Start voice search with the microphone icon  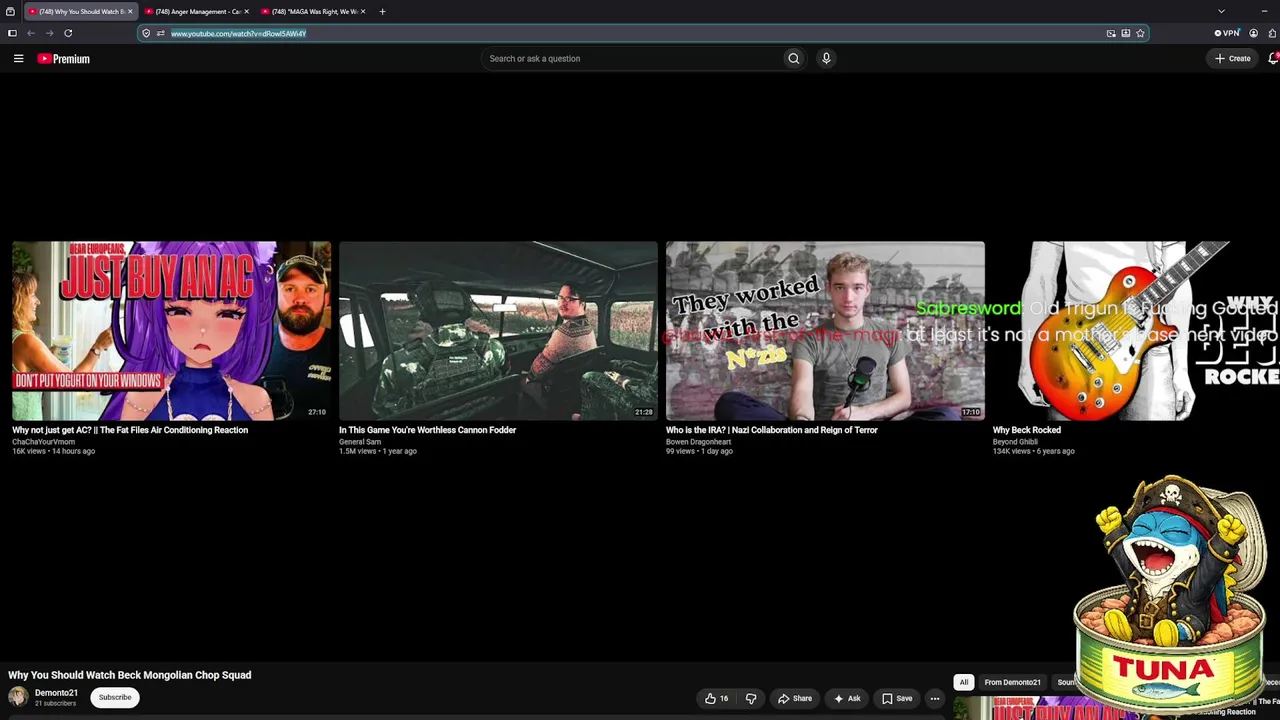click(x=826, y=58)
